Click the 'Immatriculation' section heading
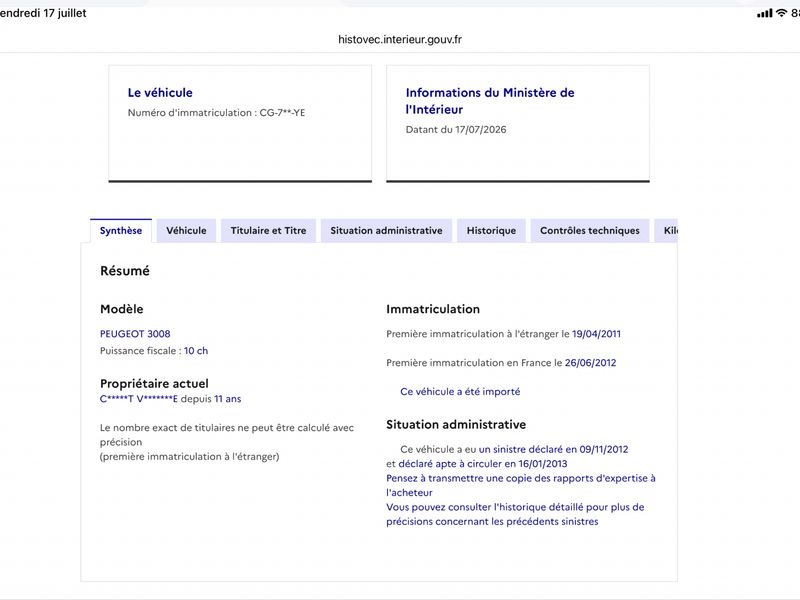Screen dimensions: 800x600 click(433, 309)
